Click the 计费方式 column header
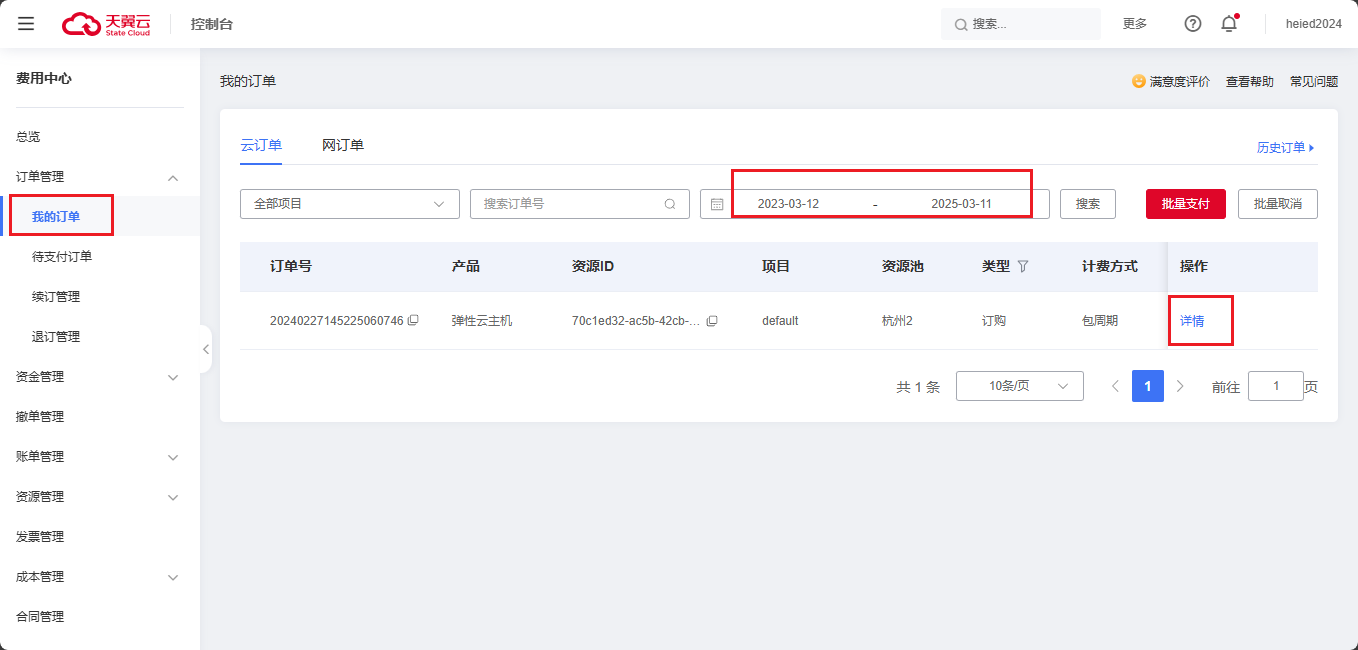The height and width of the screenshot is (650, 1358). pyautogui.click(x=1110, y=266)
